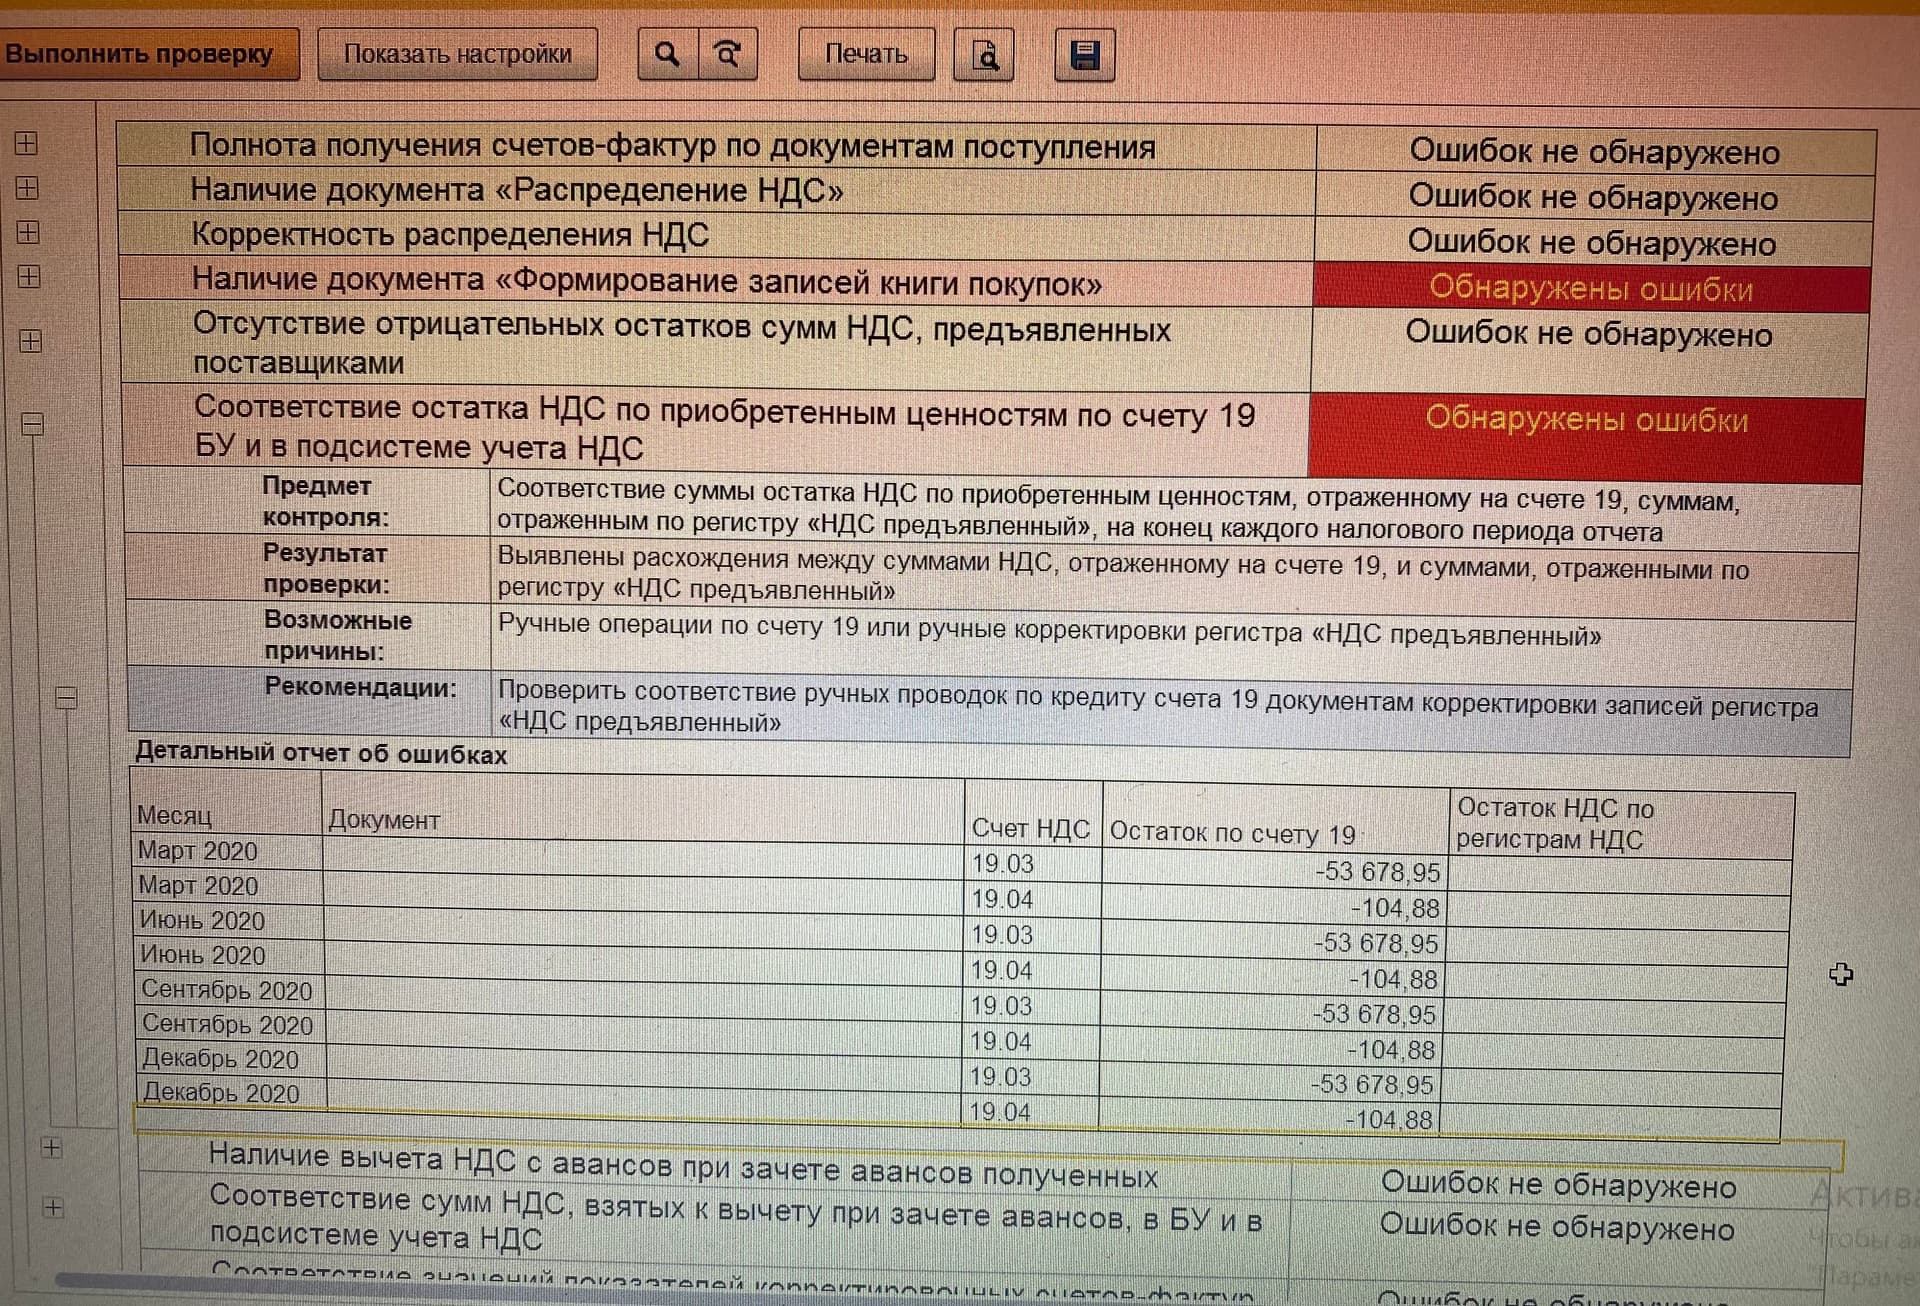Click the Печать button
Screen dimensions: 1920x1306
point(866,54)
